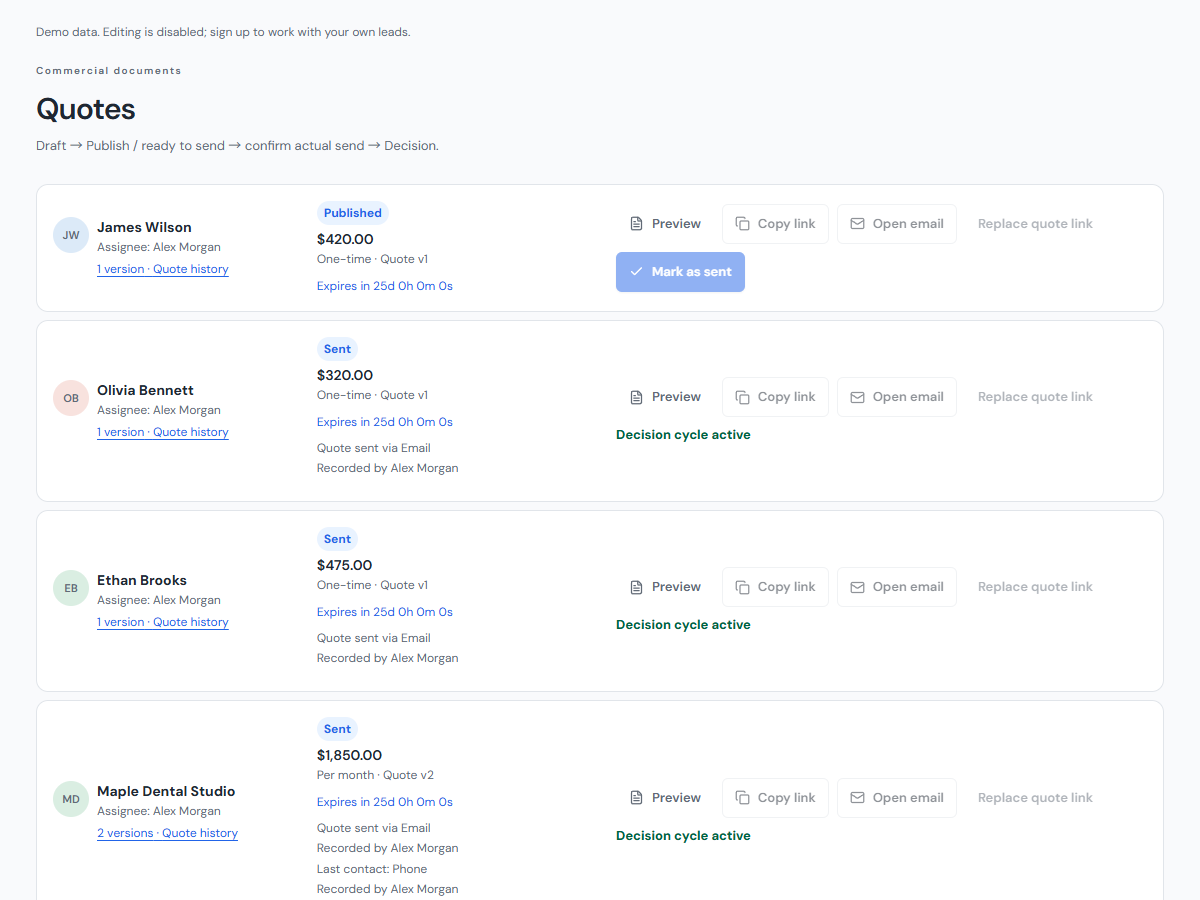Click Maple Dental Studio's 'Decision cycle active' label
Screen dimensions: 1200x900
(x=683, y=836)
